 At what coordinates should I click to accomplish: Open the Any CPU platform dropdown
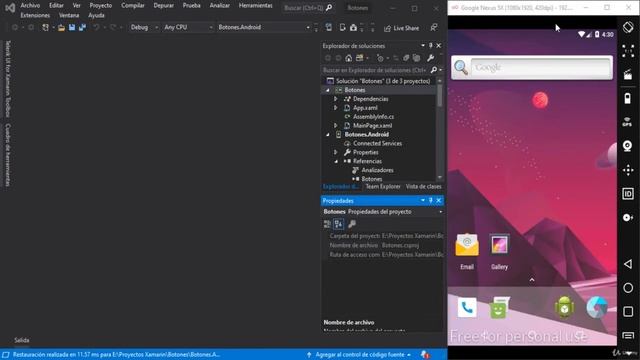coord(188,27)
